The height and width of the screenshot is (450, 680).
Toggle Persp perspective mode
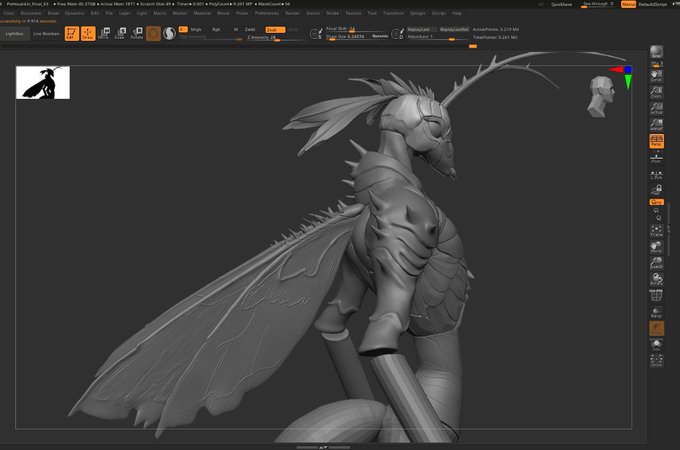656,143
